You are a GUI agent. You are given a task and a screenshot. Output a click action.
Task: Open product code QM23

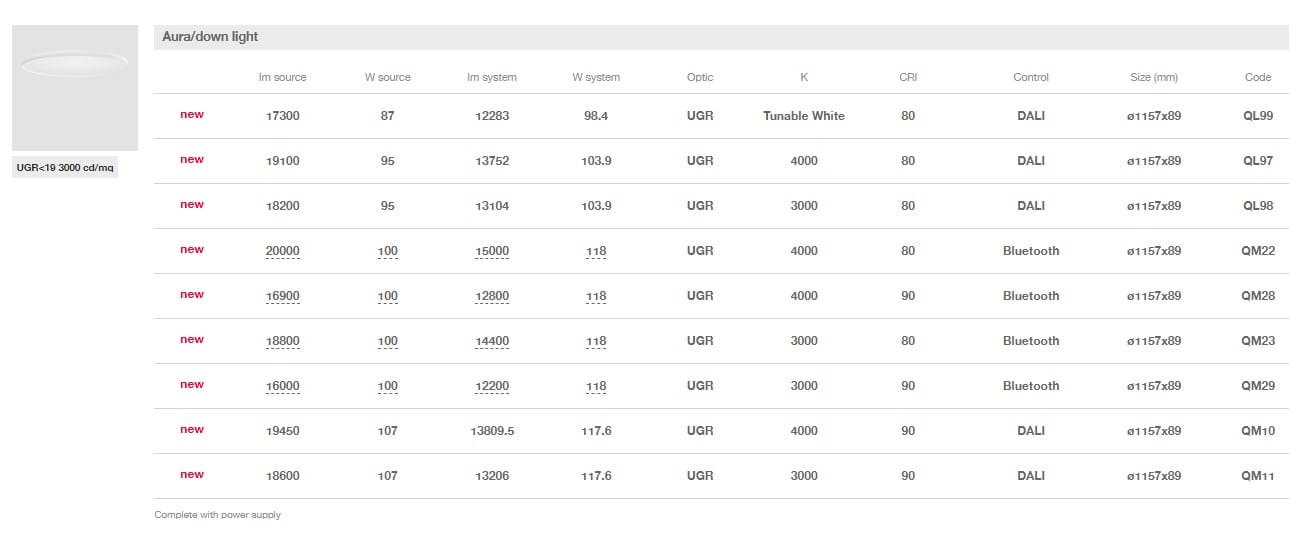click(x=1257, y=341)
